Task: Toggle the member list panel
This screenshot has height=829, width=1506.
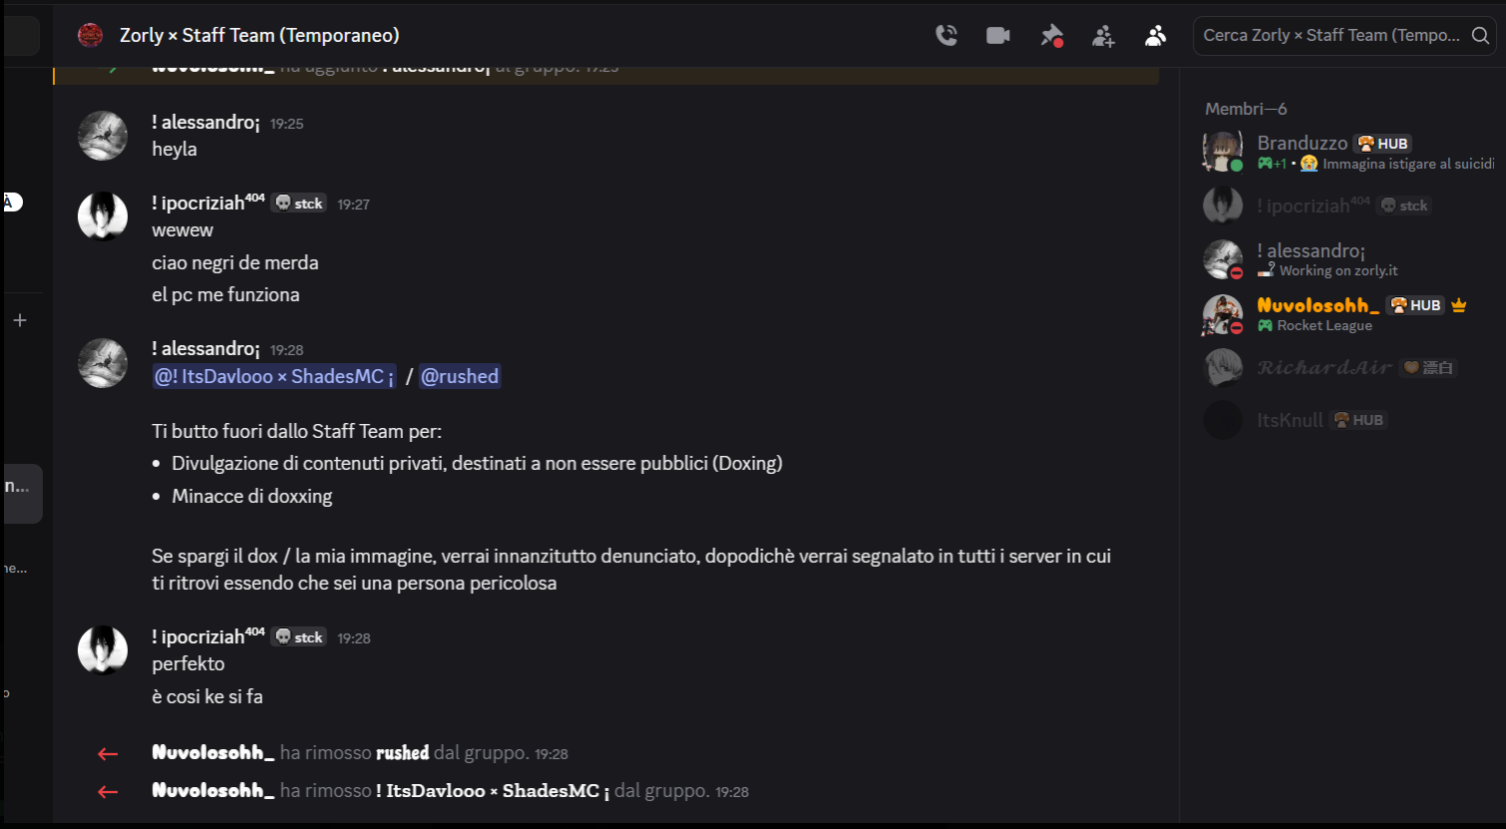Action: (x=1155, y=36)
